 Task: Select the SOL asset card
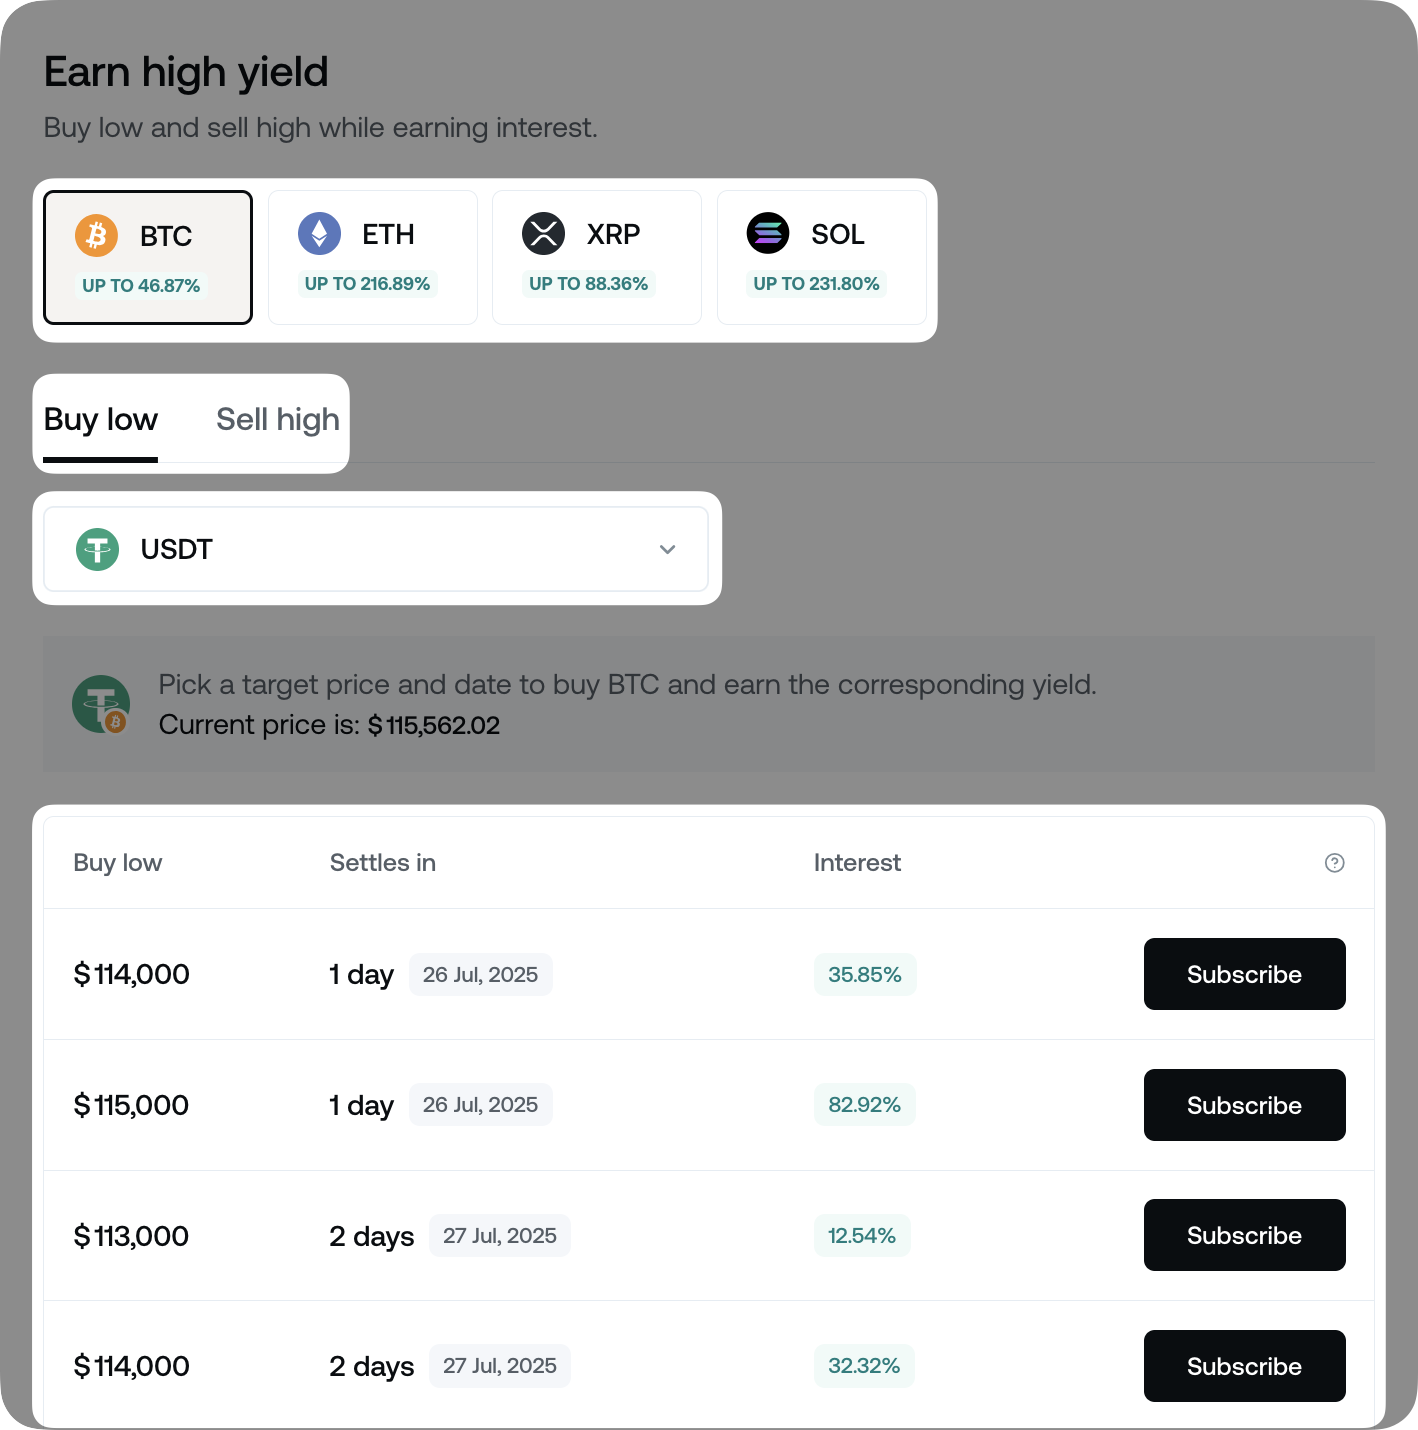pyautogui.click(x=821, y=256)
